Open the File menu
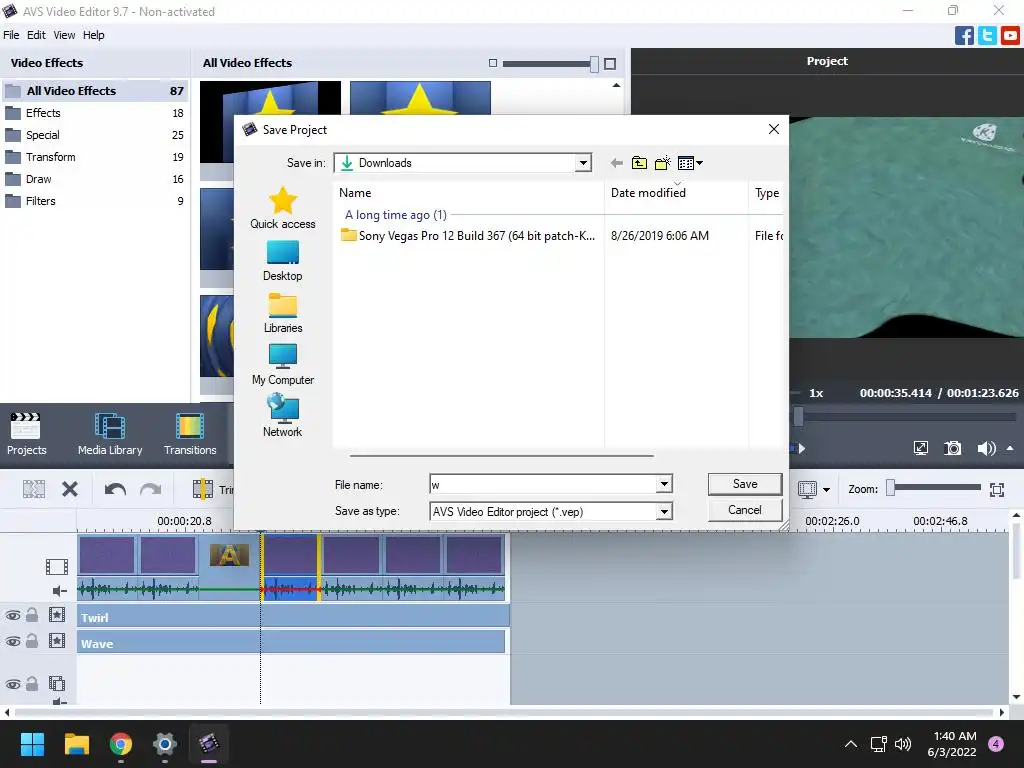This screenshot has height=768, width=1024. click(11, 35)
